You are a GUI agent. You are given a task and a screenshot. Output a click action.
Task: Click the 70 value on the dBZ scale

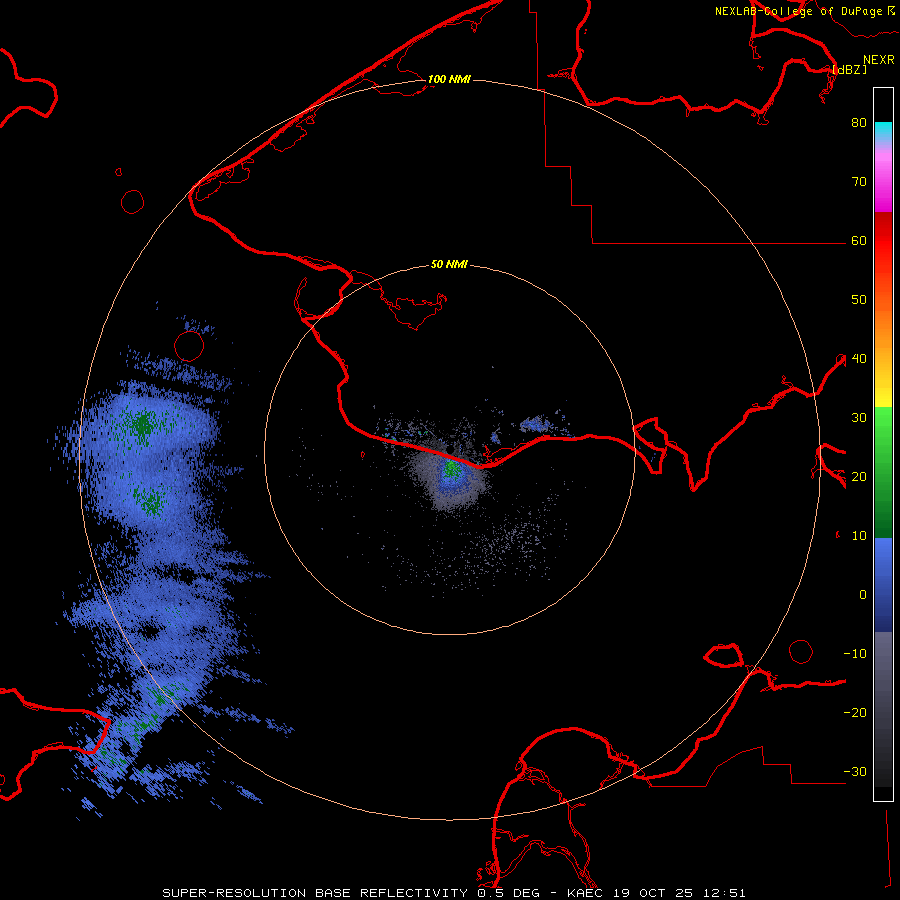[859, 182]
